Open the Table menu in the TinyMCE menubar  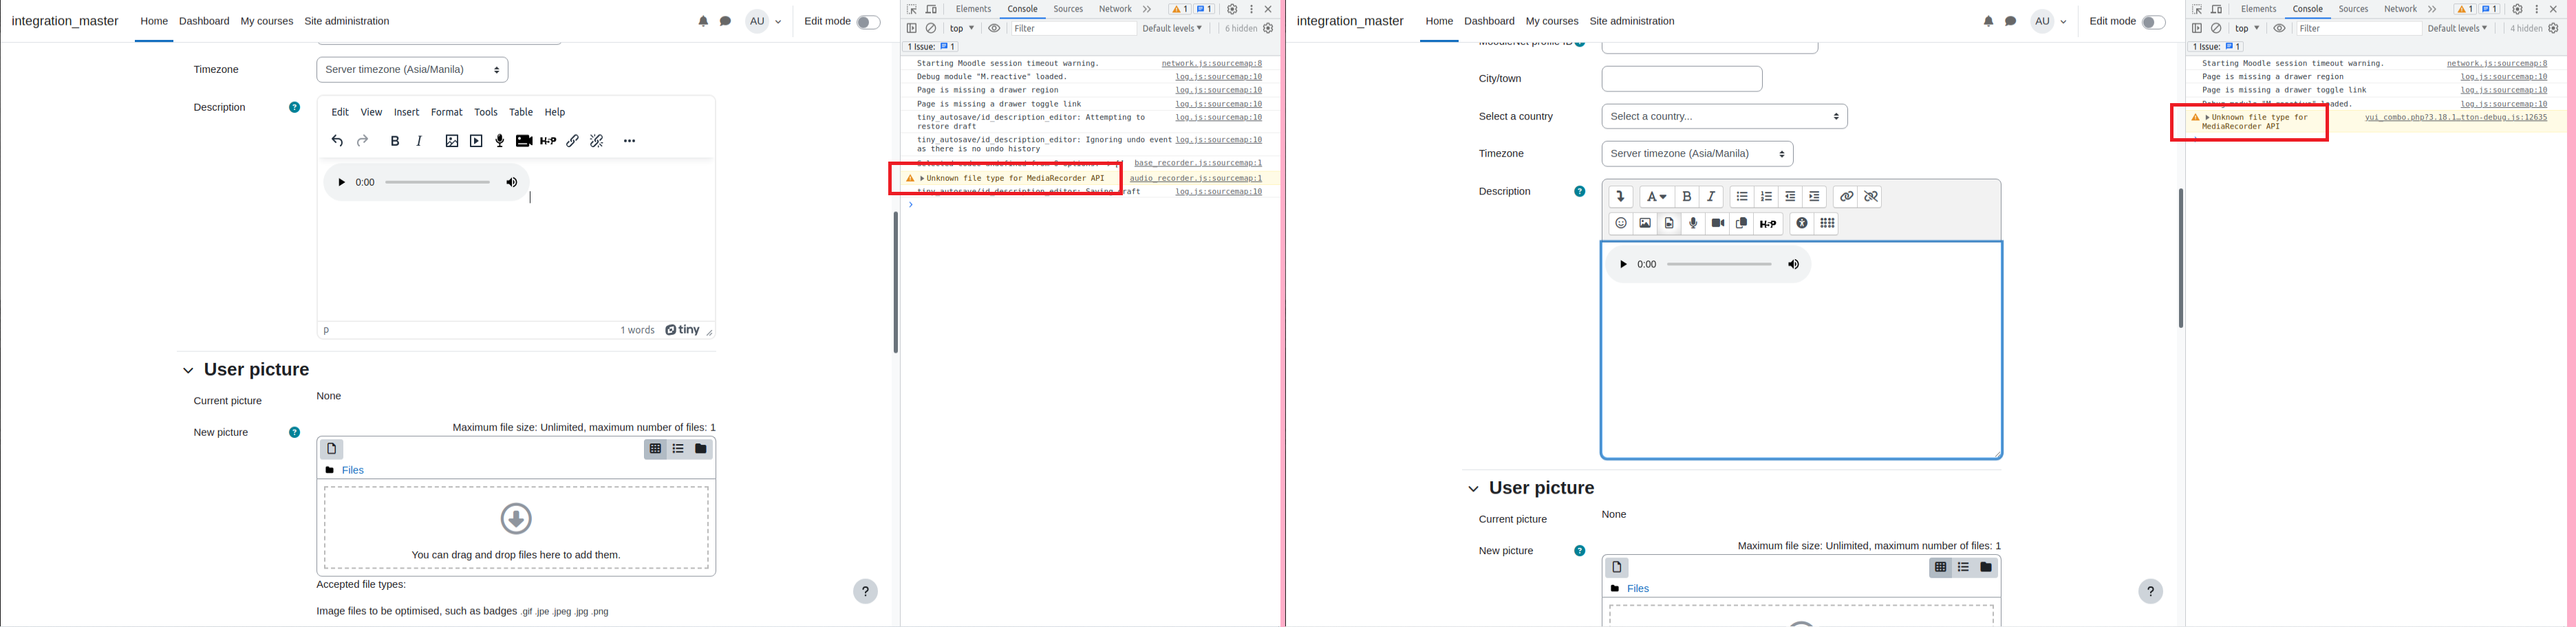[521, 112]
